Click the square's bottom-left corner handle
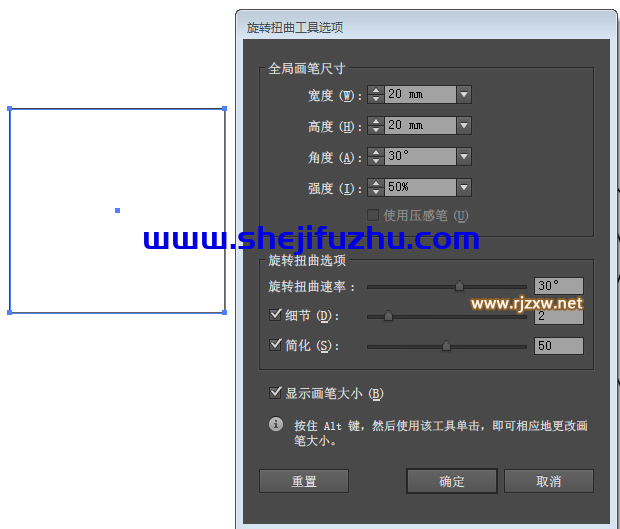 (9, 312)
